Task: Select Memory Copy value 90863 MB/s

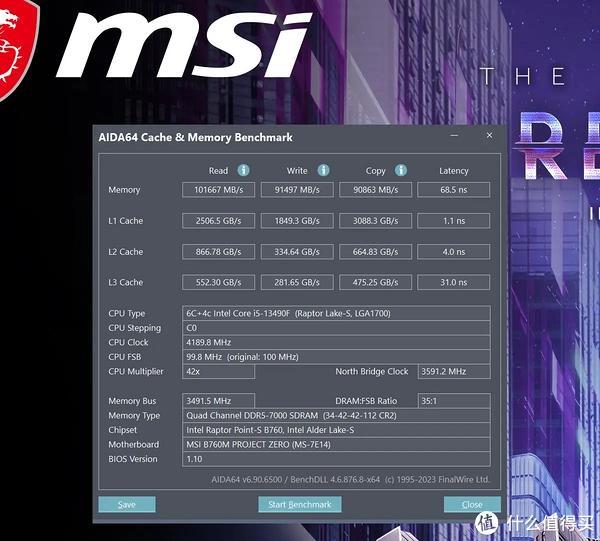Action: (375, 190)
